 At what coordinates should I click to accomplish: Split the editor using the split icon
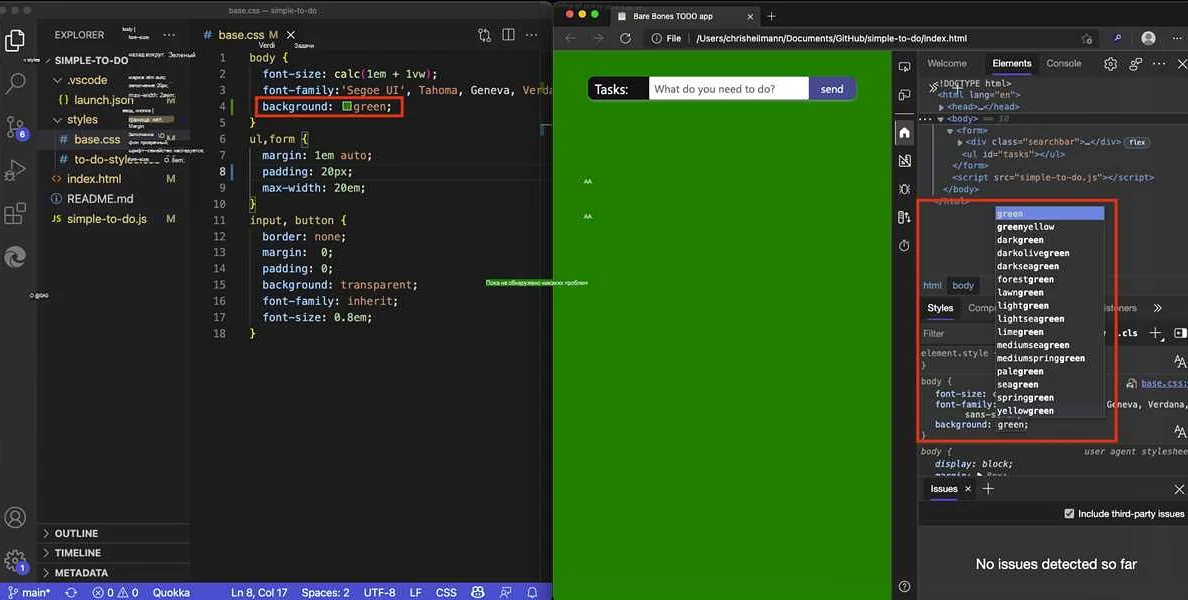(508, 34)
